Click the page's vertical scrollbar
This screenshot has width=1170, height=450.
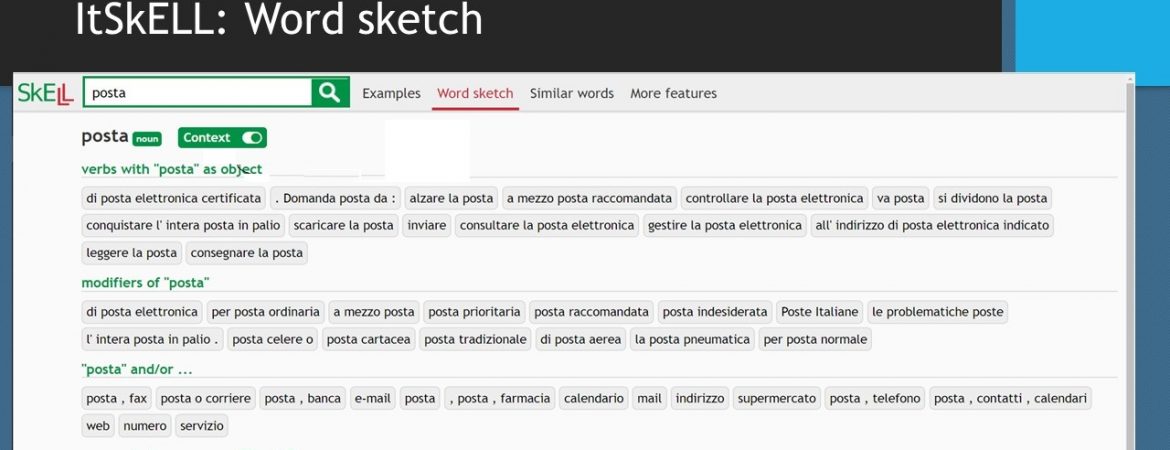[x=1130, y=270]
